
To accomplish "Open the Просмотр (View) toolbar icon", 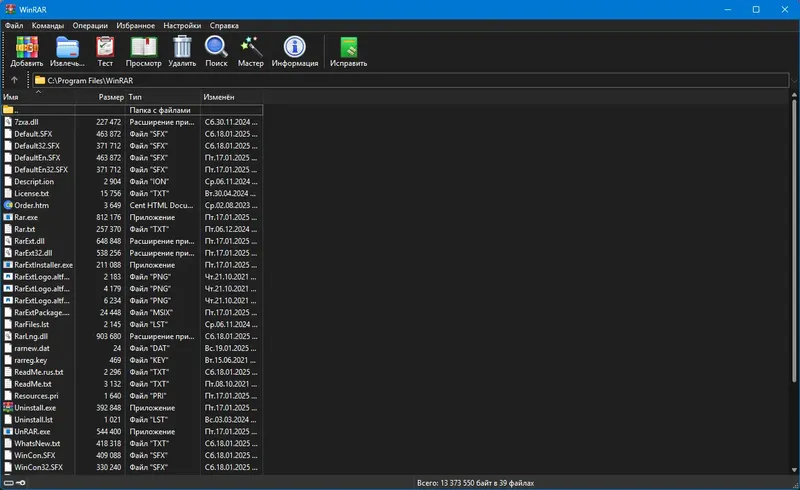I will pos(143,47).
